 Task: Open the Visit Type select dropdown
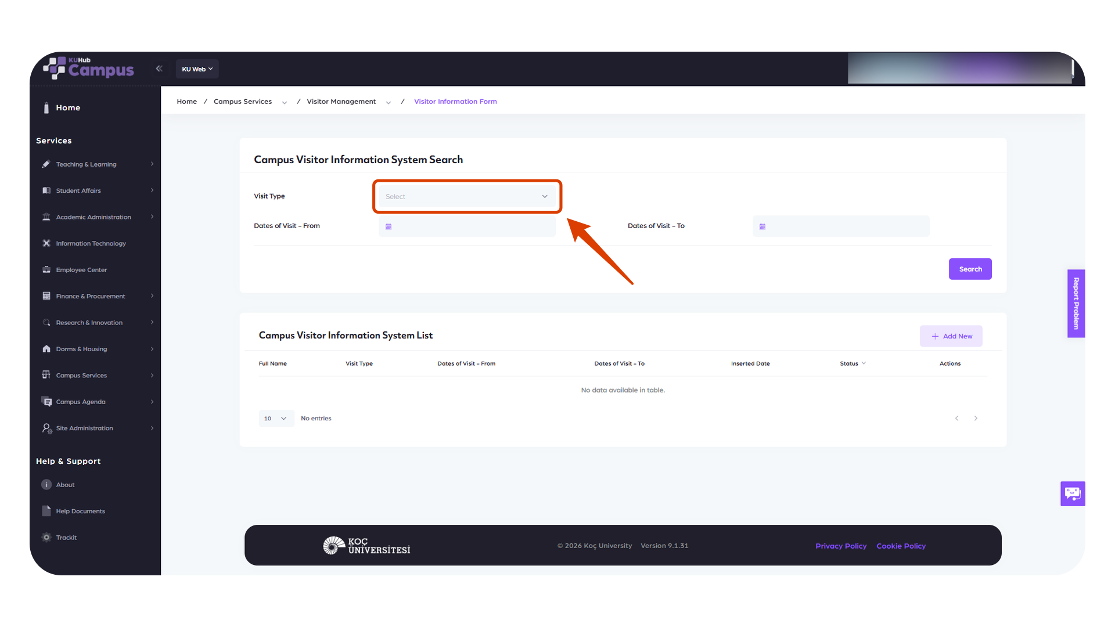[466, 196]
